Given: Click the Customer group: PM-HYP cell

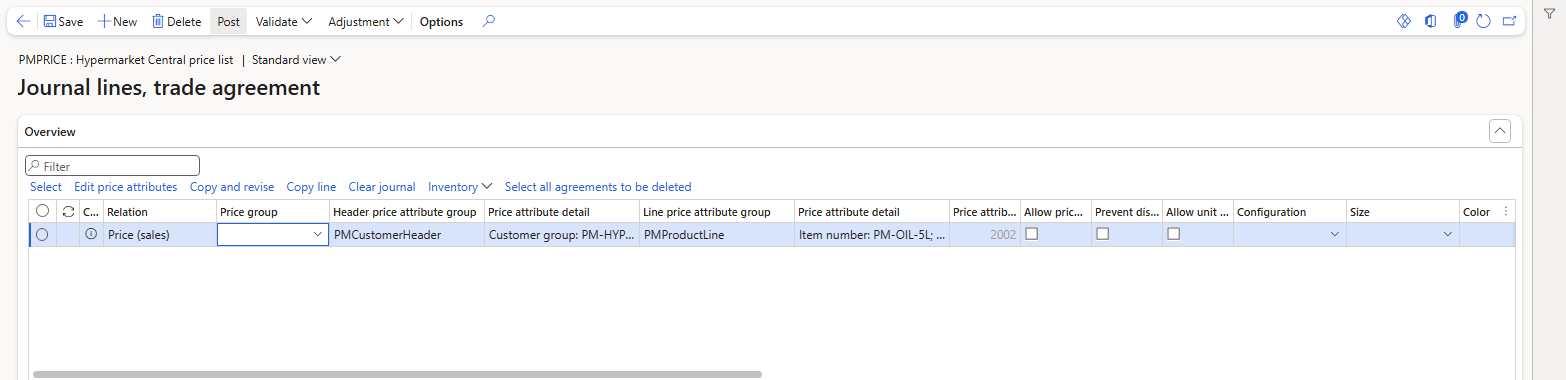Looking at the screenshot, I should coord(561,234).
